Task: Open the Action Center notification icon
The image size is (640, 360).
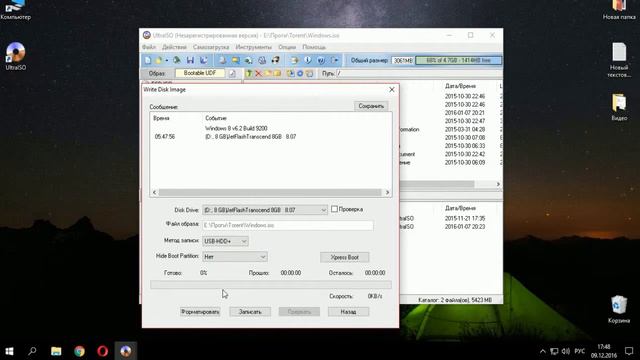Action: pos(629,351)
